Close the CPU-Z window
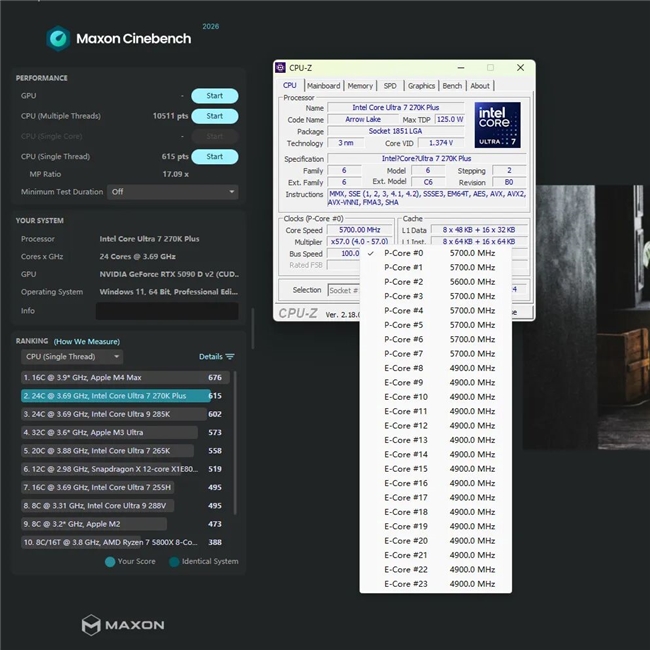 pyautogui.click(x=521, y=68)
